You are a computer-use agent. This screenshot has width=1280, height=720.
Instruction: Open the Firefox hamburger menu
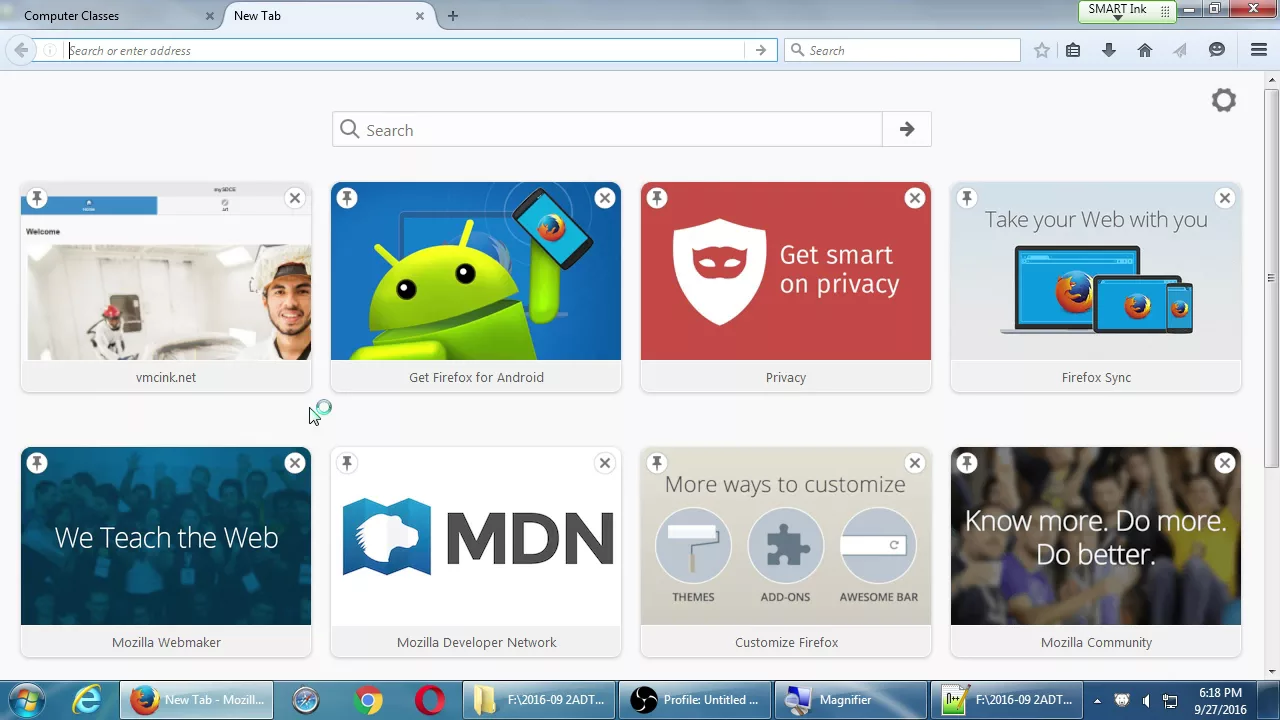1259,50
